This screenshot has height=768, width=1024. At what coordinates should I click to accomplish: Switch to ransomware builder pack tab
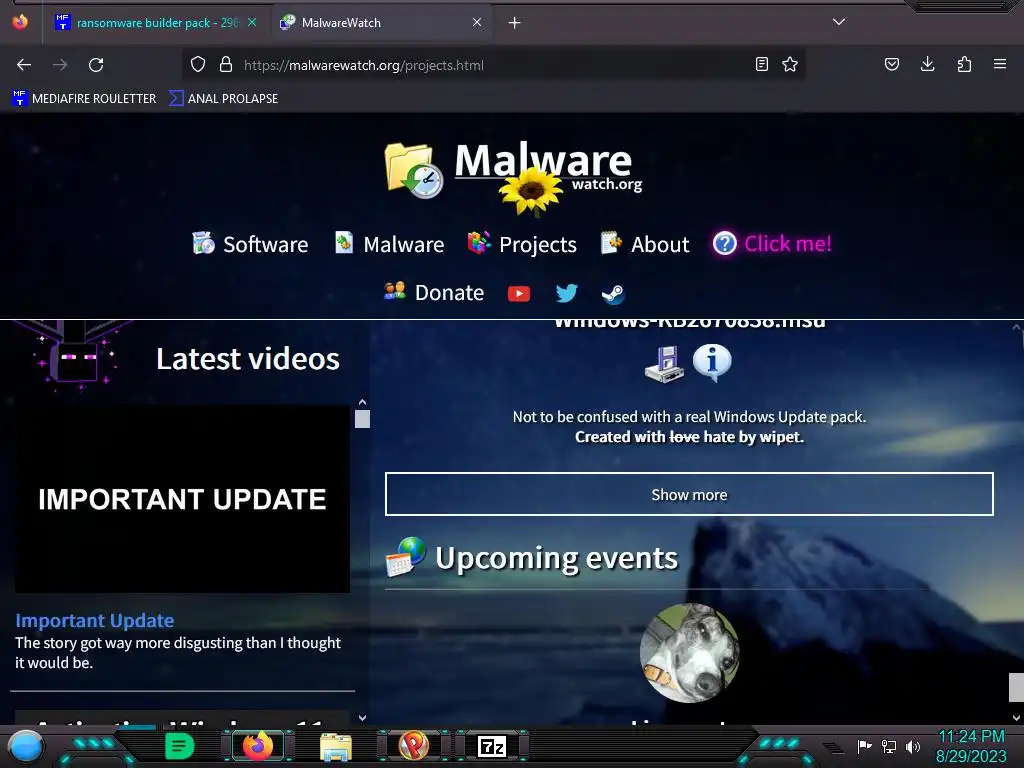pyautogui.click(x=157, y=23)
